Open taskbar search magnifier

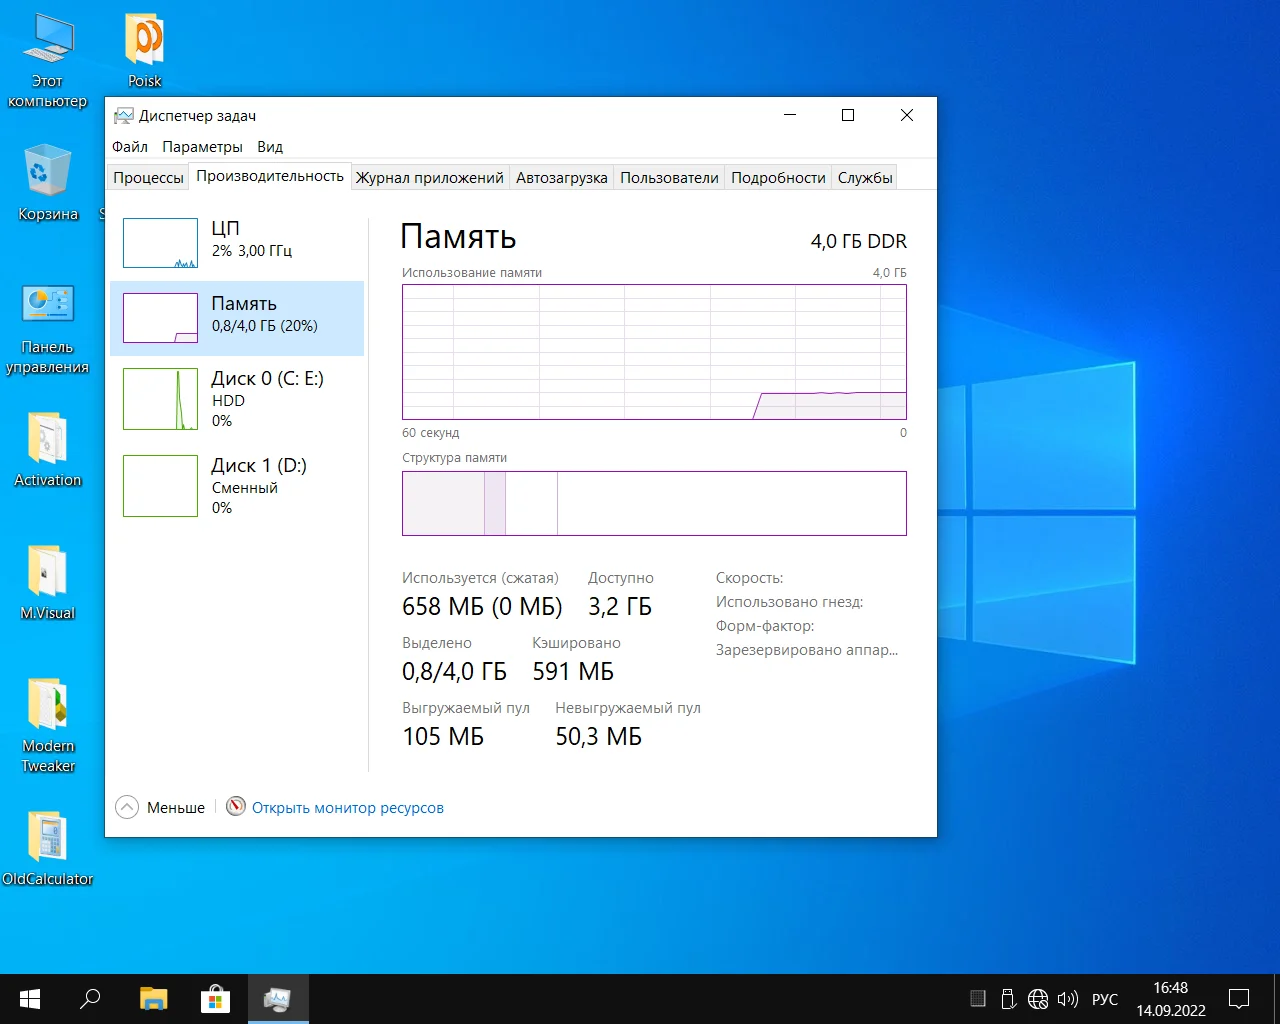click(x=90, y=999)
